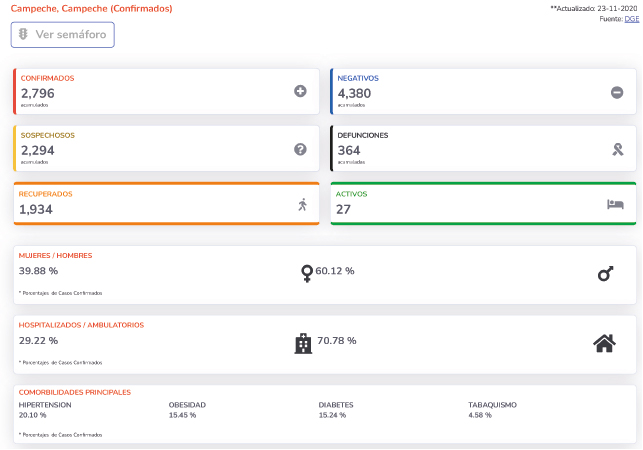This screenshot has height=450, width=643.
Task: Open the DGE source link
Action: coord(631,19)
